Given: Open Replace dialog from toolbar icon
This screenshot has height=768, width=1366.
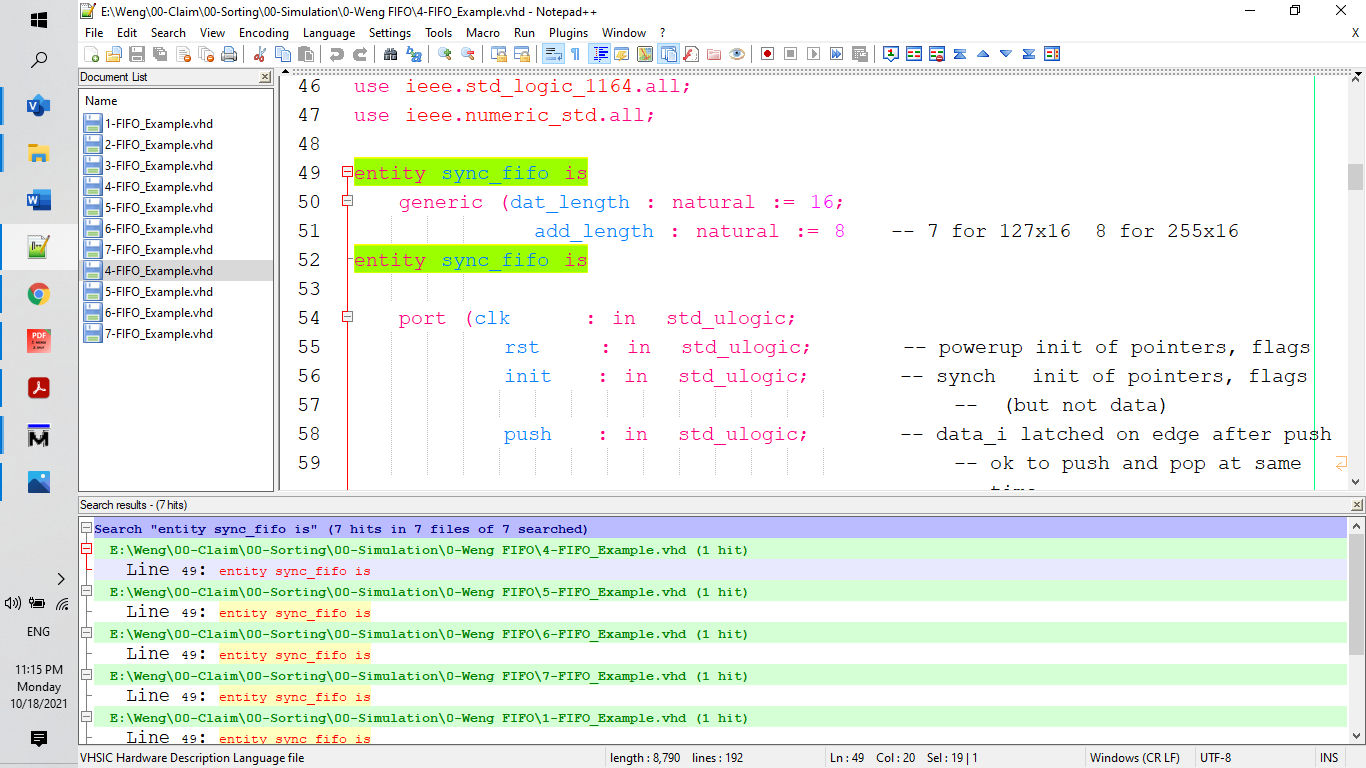Looking at the screenshot, I should (413, 54).
